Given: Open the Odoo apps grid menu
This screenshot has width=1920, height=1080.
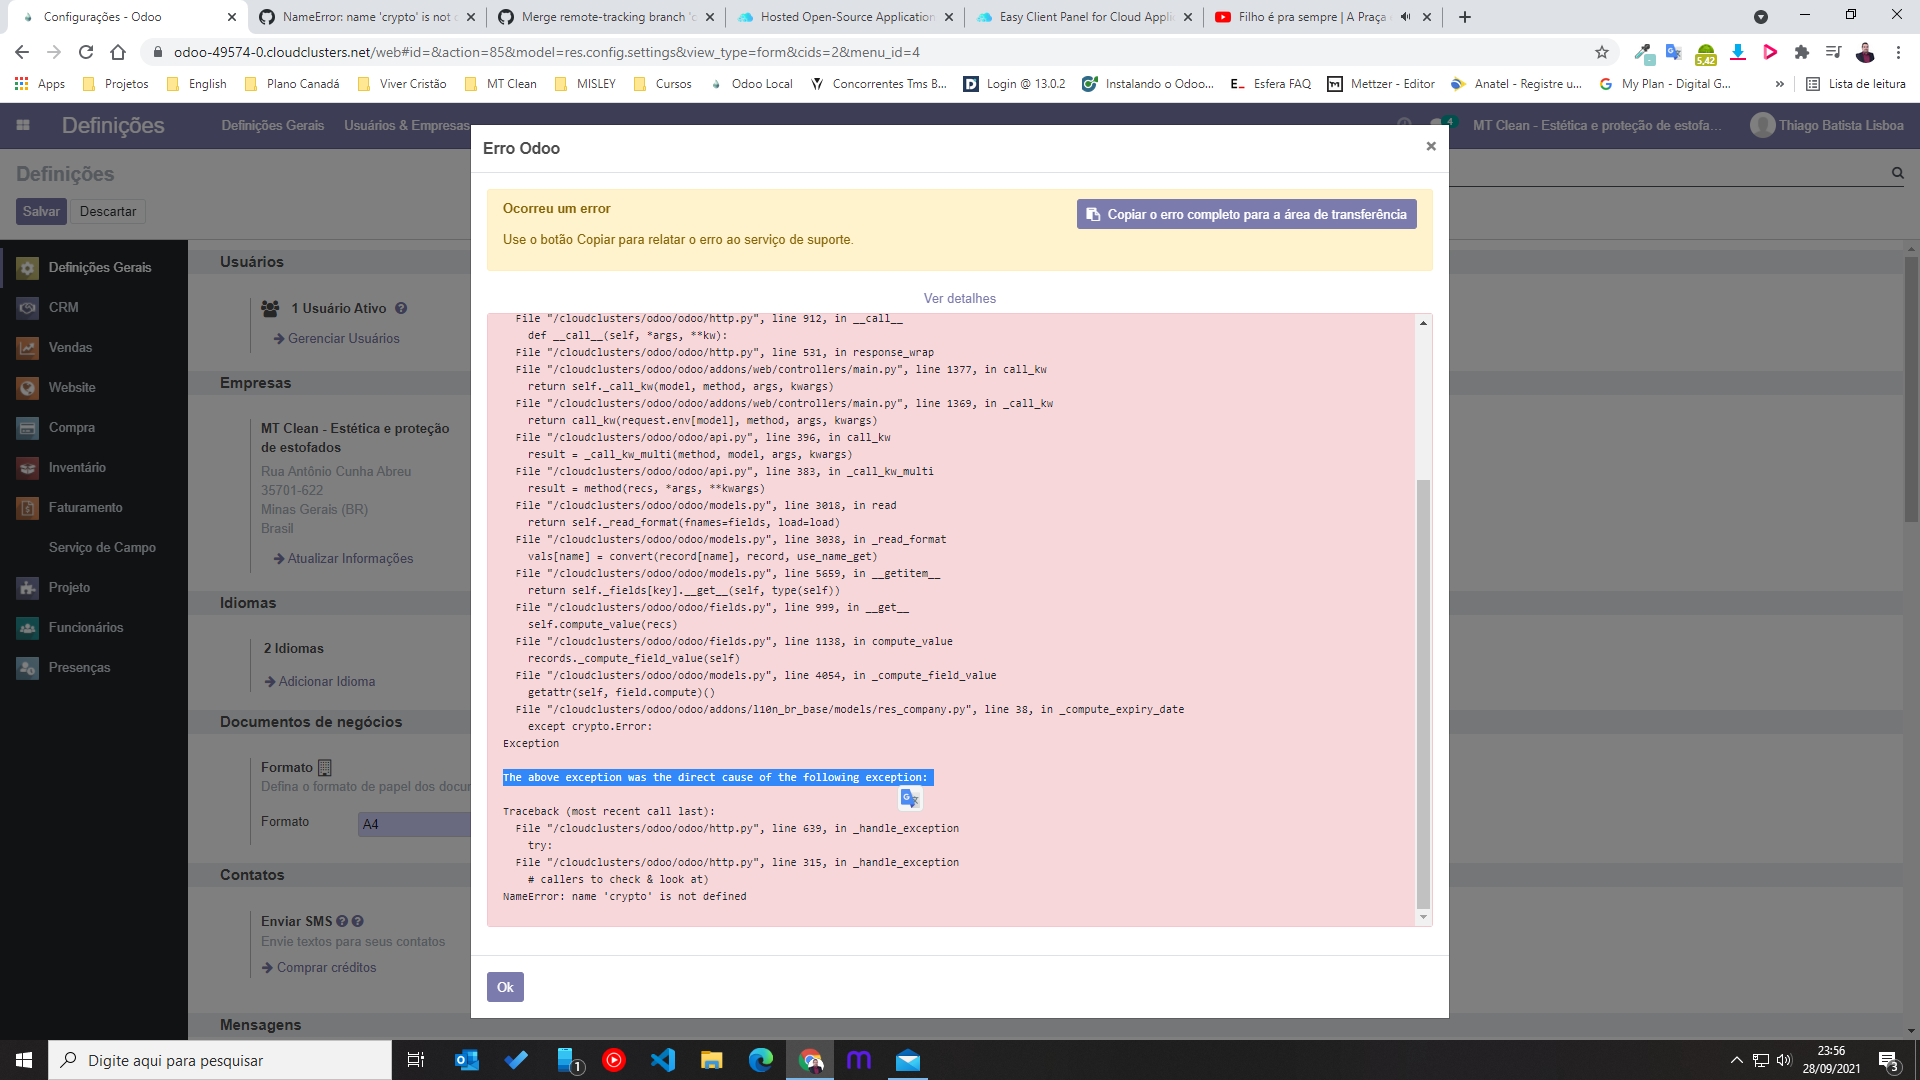Looking at the screenshot, I should (24, 125).
